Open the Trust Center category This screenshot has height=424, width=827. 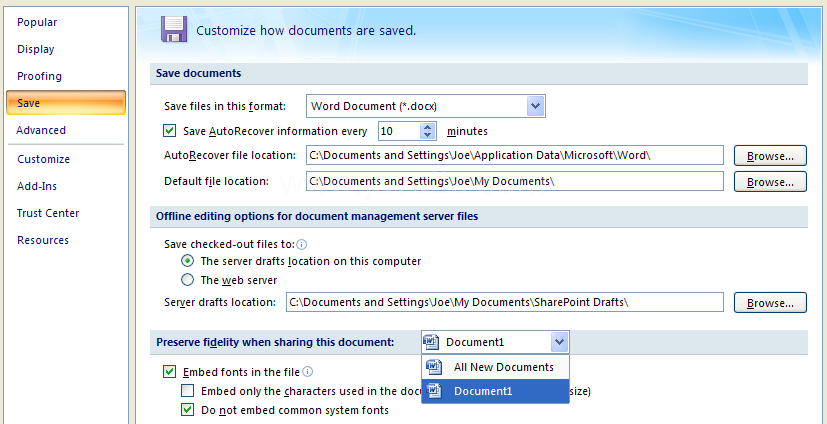(47, 213)
